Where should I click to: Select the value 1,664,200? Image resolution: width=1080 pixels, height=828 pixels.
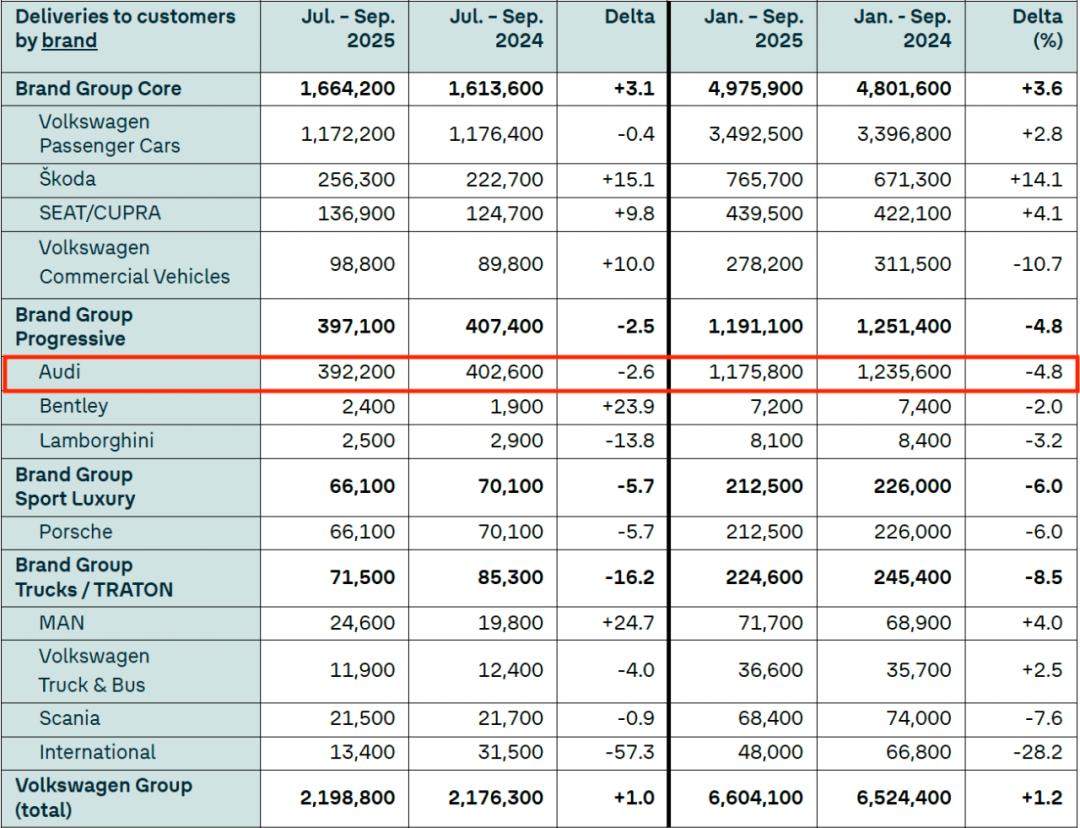click(348, 89)
